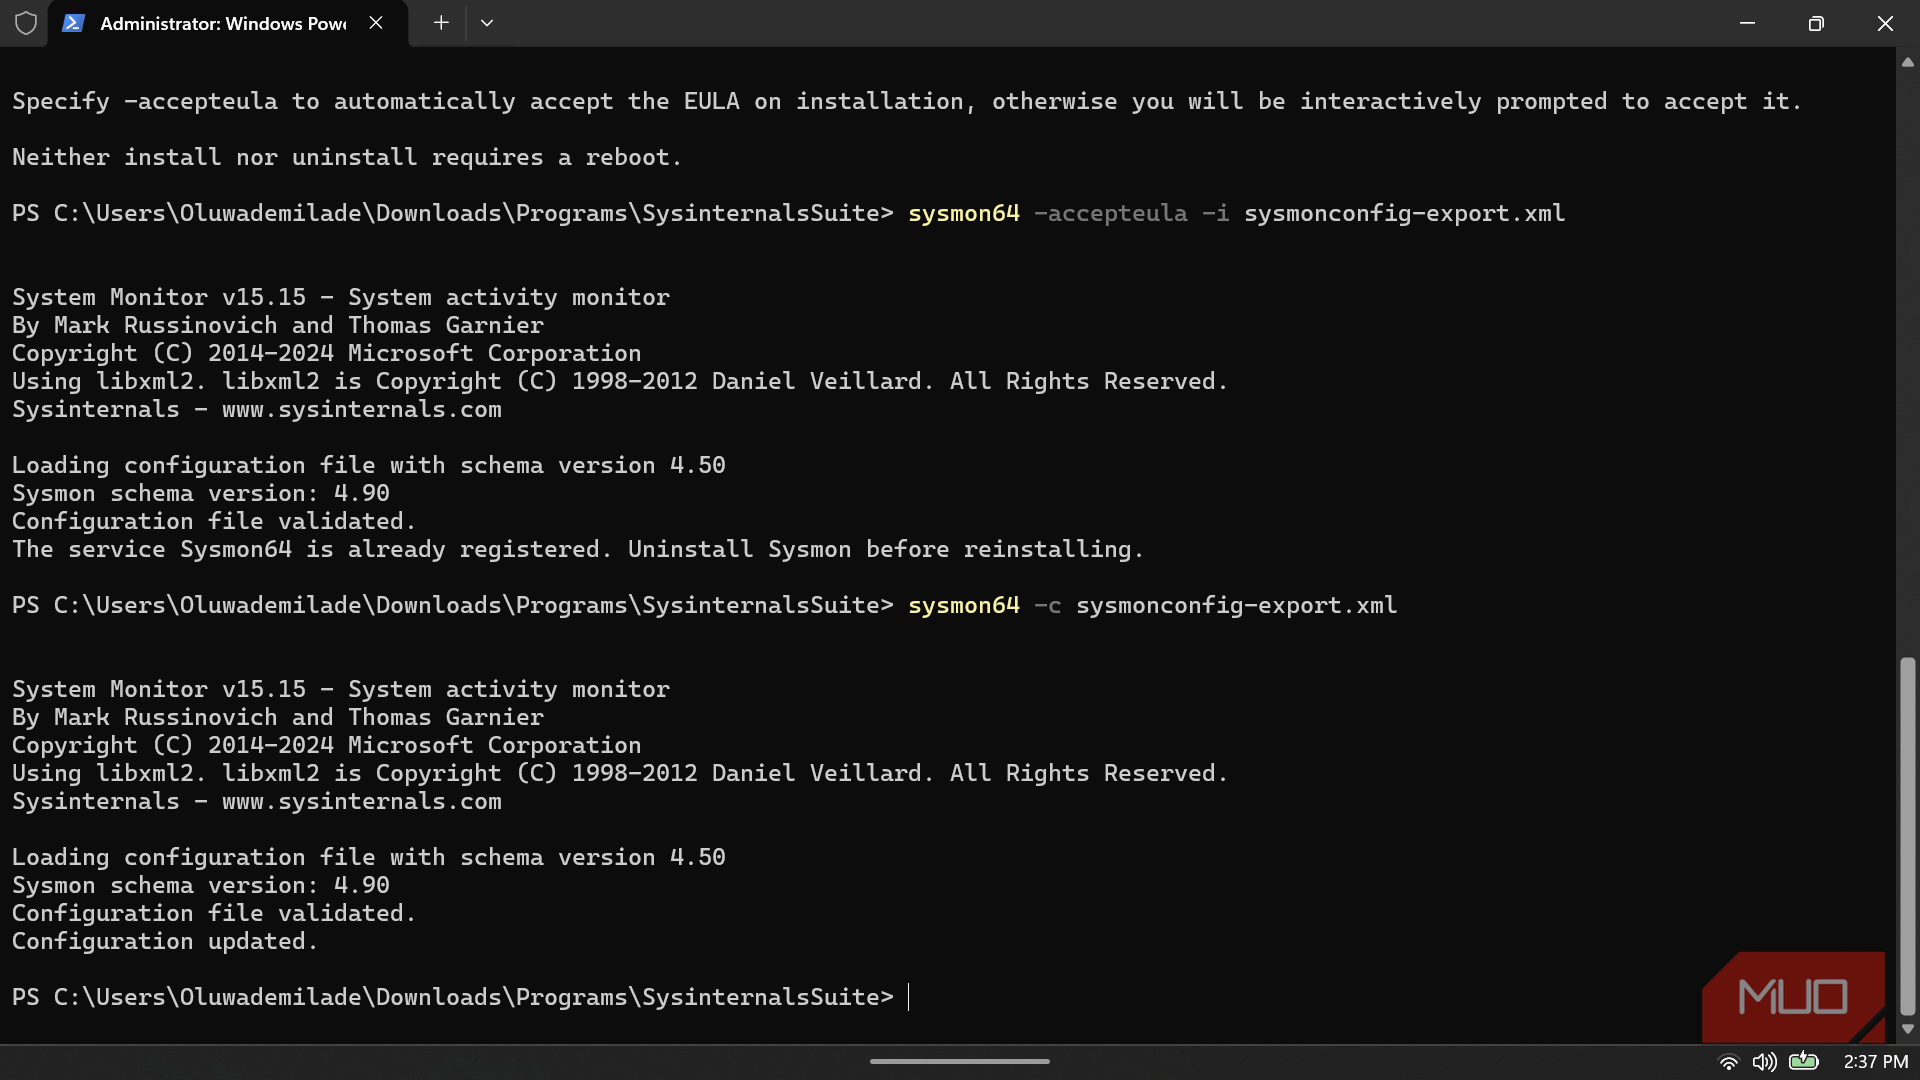Viewport: 1920px width, 1080px height.
Task: Click the text 'Configuration updated.'
Action: click(164, 942)
